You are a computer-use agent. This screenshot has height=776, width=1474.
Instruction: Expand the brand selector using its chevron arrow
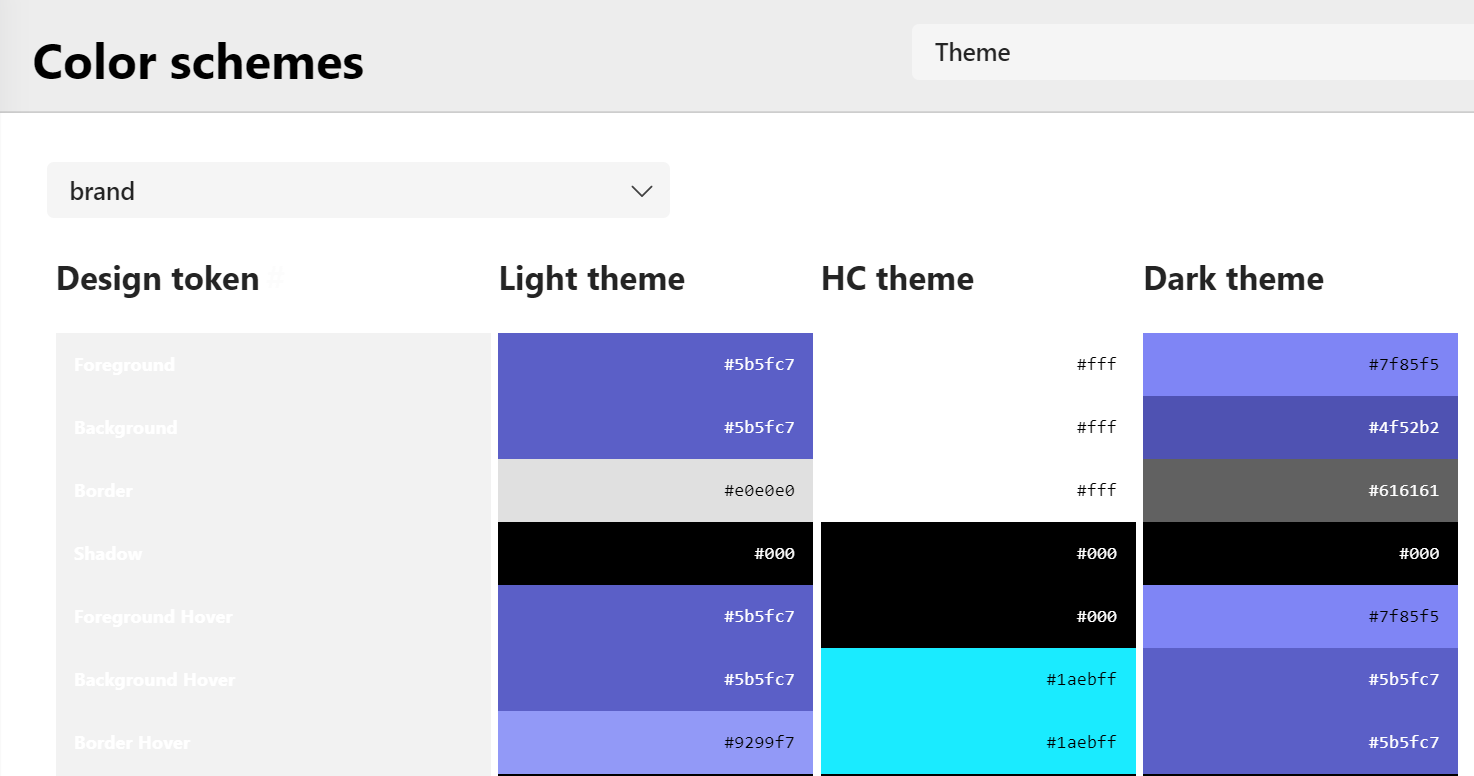[640, 190]
